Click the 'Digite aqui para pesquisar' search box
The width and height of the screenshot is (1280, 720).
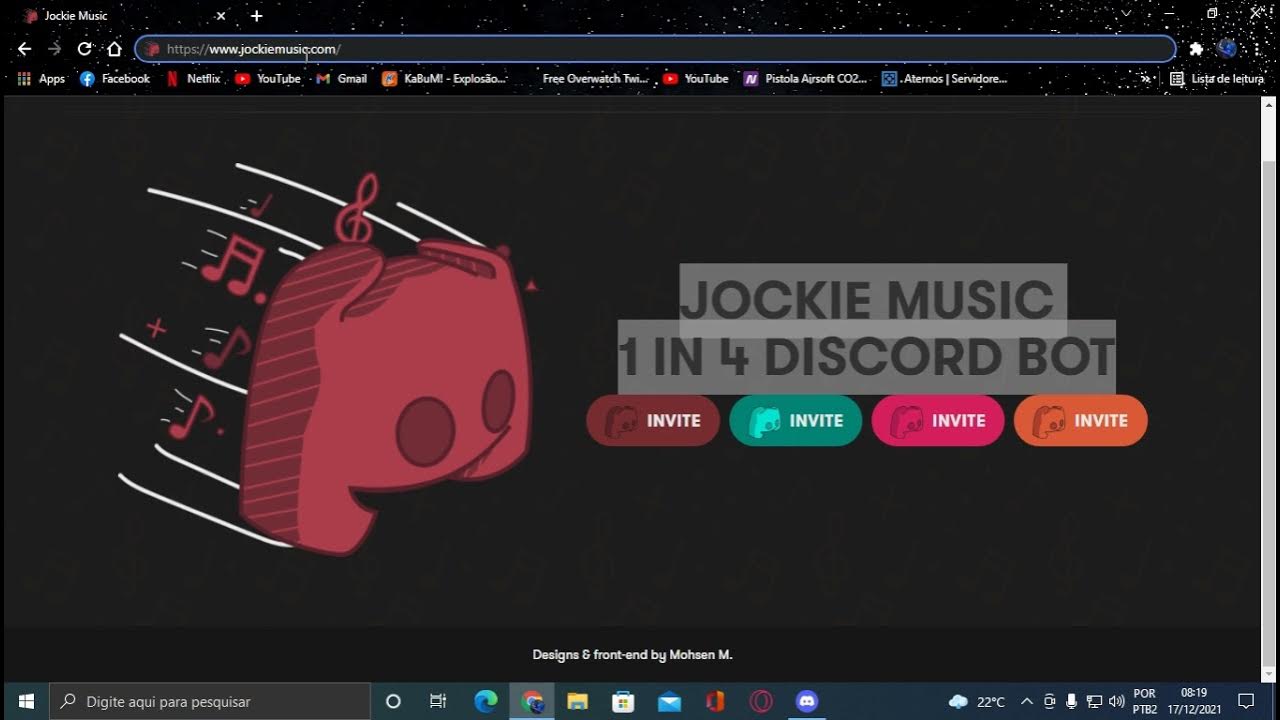tap(210, 702)
